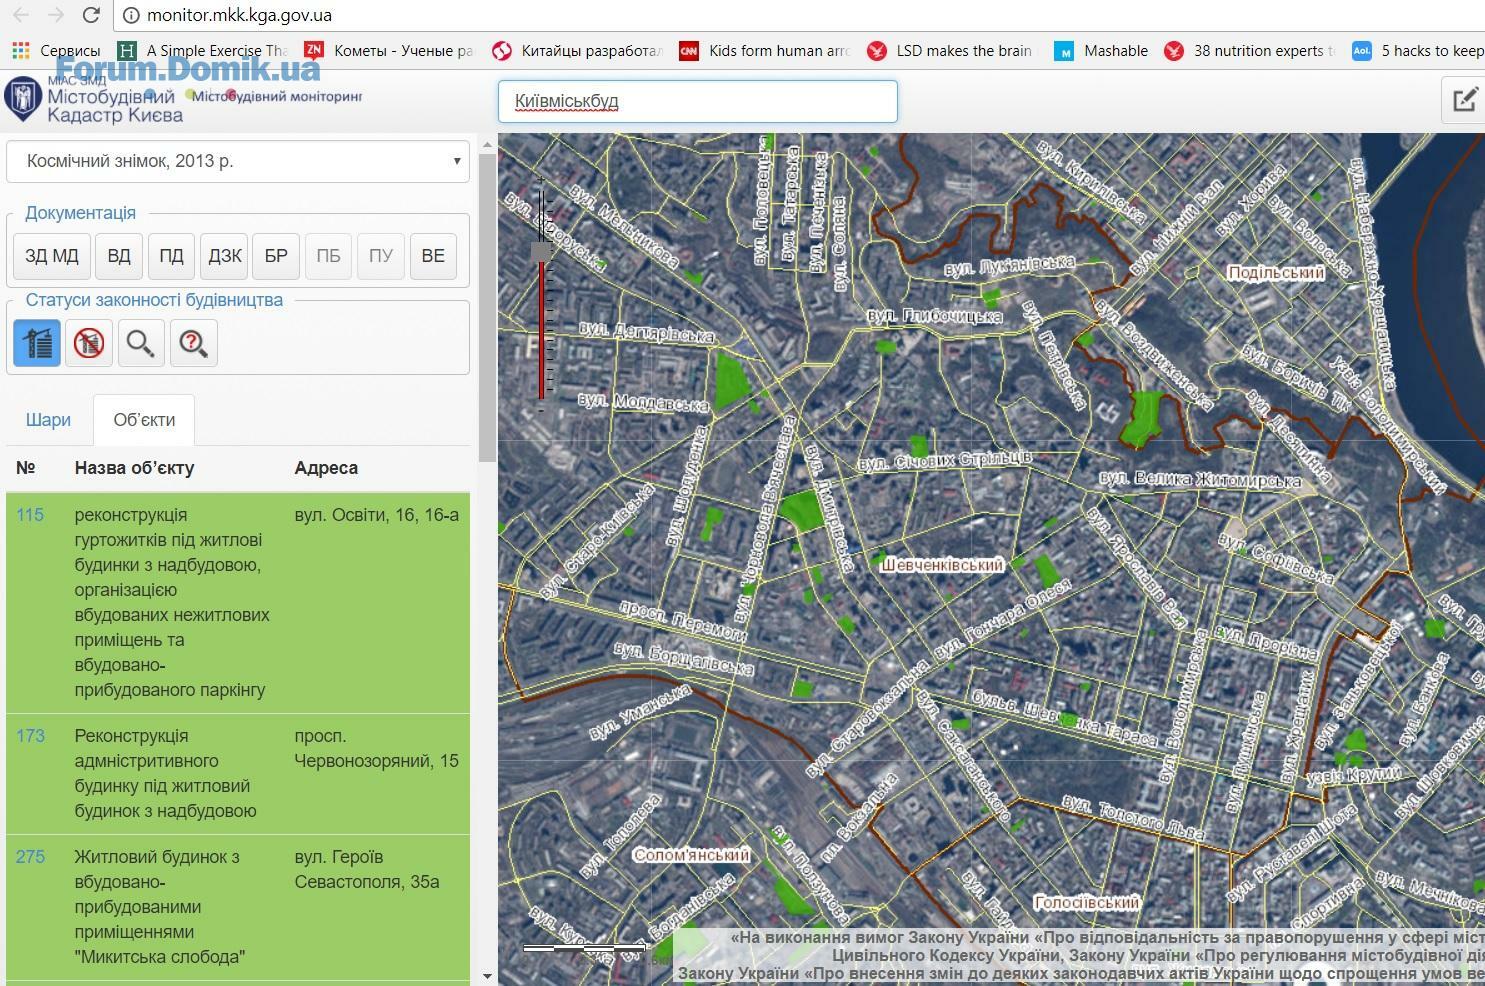Select address 'просп. Червонозоряний, 15'
The width and height of the screenshot is (1485, 986).
click(376, 748)
